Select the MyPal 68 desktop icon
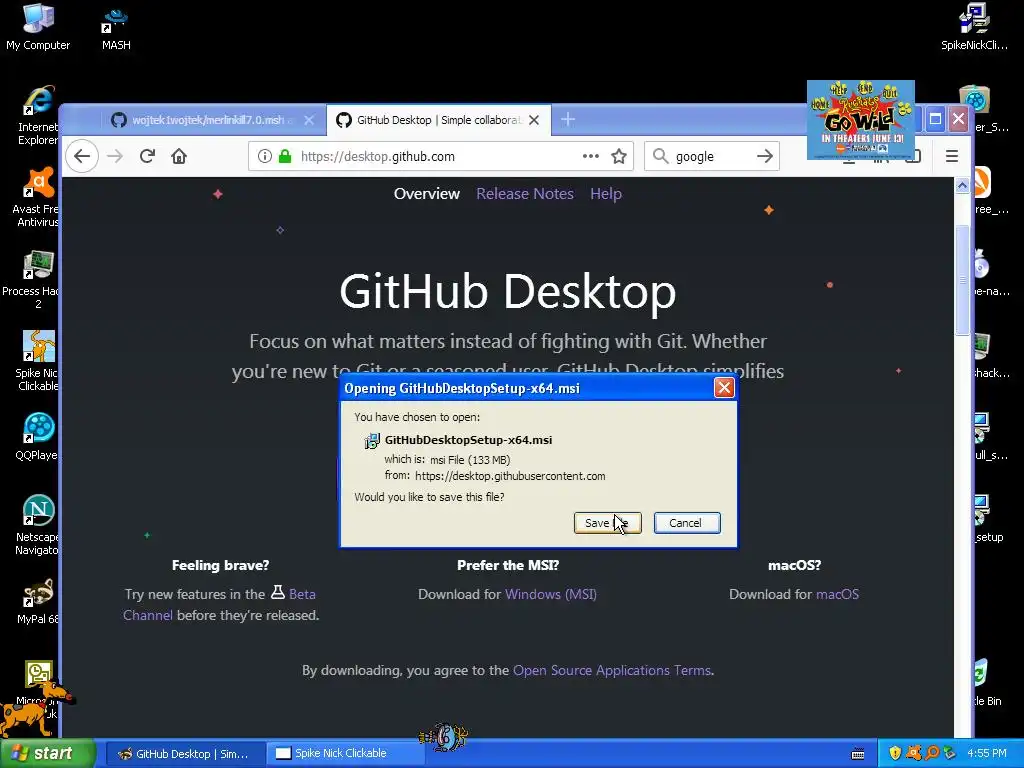Image resolution: width=1024 pixels, height=768 pixels. click(38, 601)
